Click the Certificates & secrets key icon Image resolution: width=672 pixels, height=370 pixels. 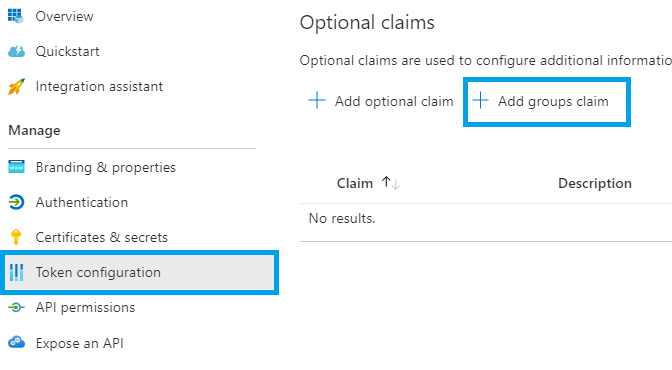[x=16, y=237]
